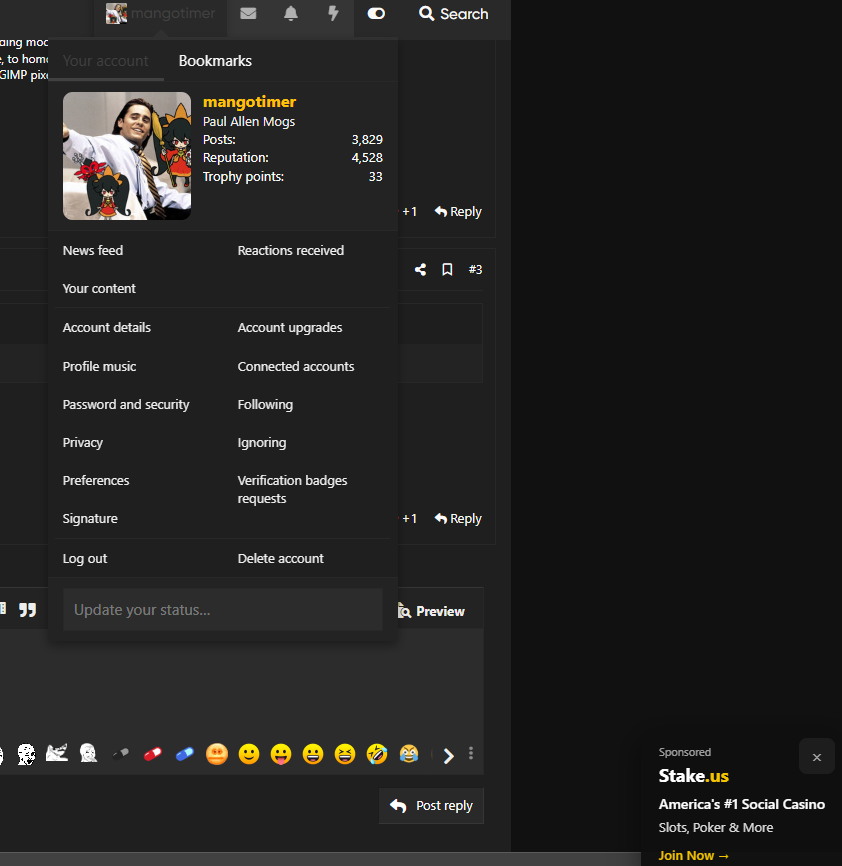Screen dimensions: 842x866
Task: Bookmark post #3 with the bookmark icon
Action: (447, 270)
